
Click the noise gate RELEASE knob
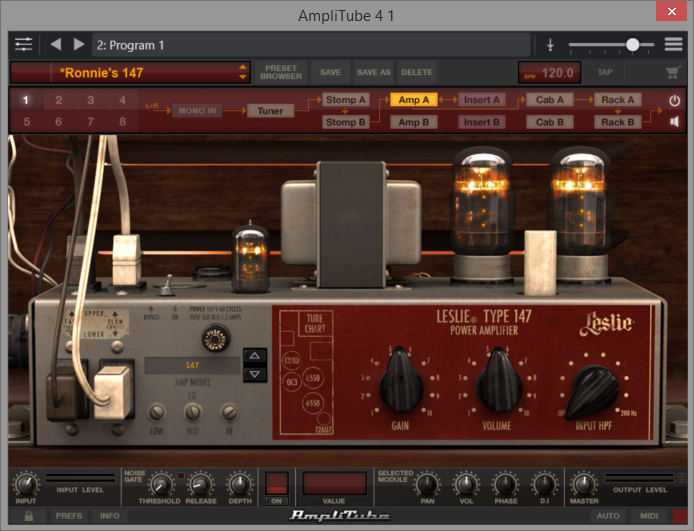(x=200, y=484)
